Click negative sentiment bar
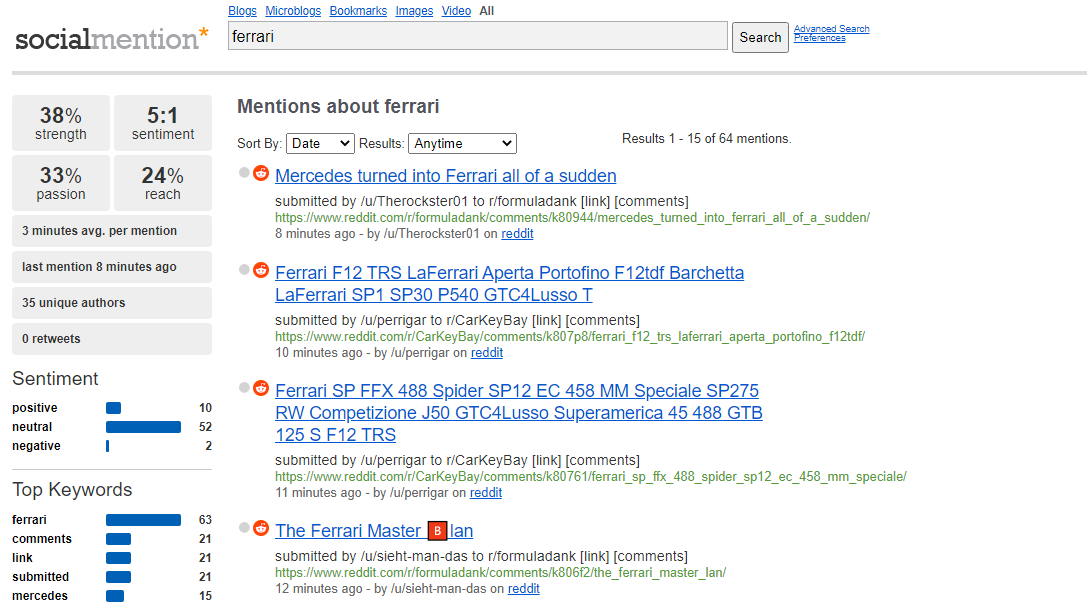Image resolution: width=1087 pixels, height=607 pixels. coord(107,446)
